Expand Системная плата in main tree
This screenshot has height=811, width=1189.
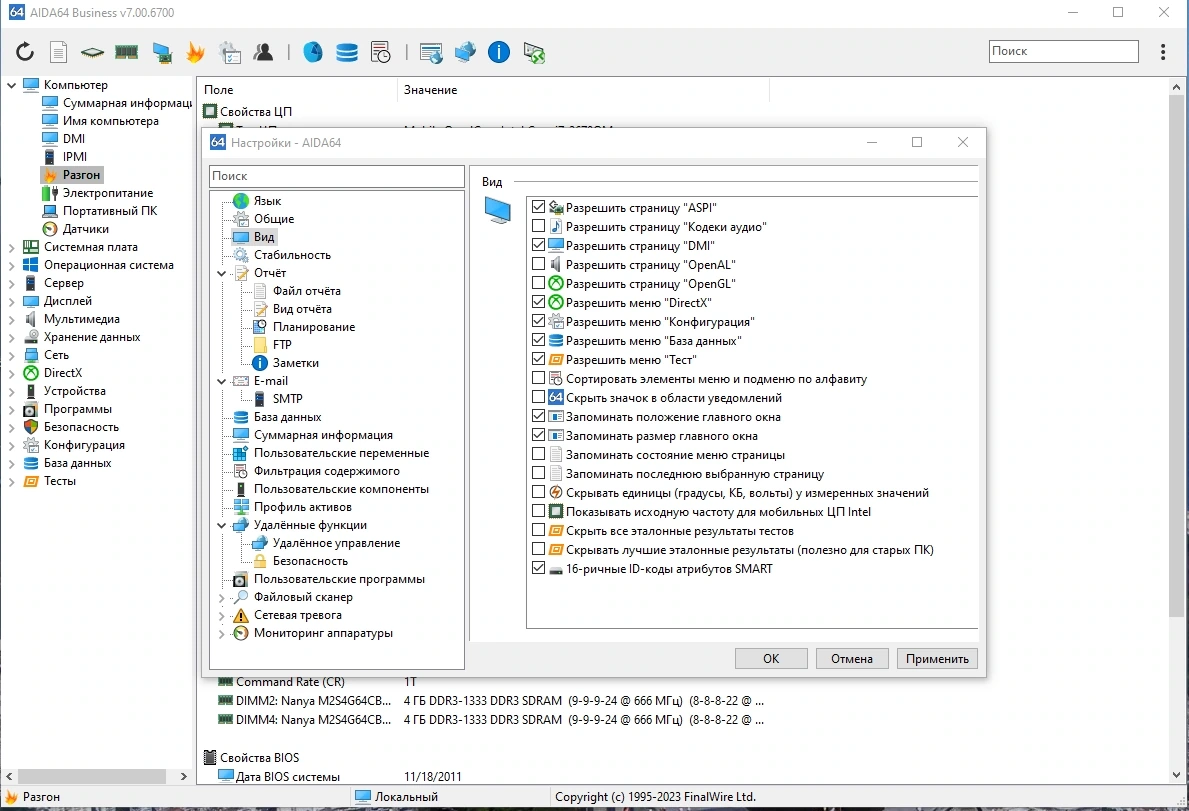coord(11,247)
